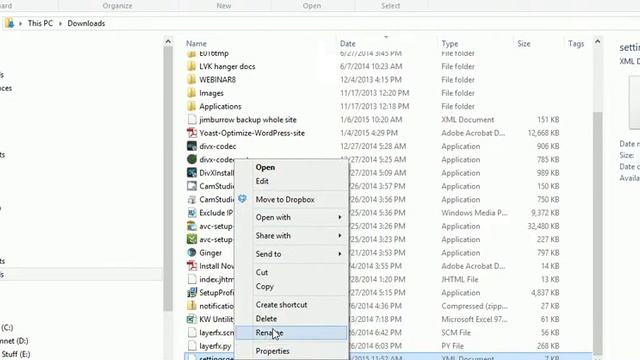This screenshot has width=640, height=360.
Task: Select Move to Dropbox menu entry
Action: tap(285, 200)
